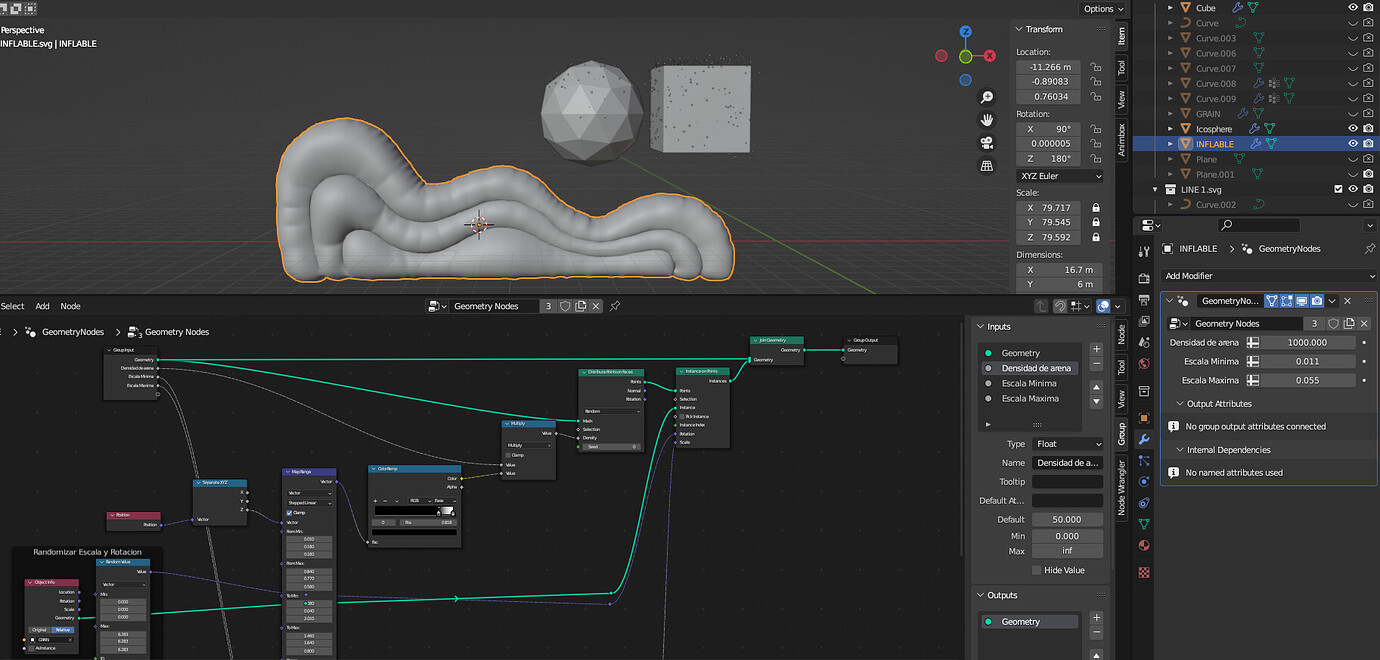Viewport: 1380px width, 660px height.
Task: Click the Name input field showing Densidad
Action: coord(1067,462)
